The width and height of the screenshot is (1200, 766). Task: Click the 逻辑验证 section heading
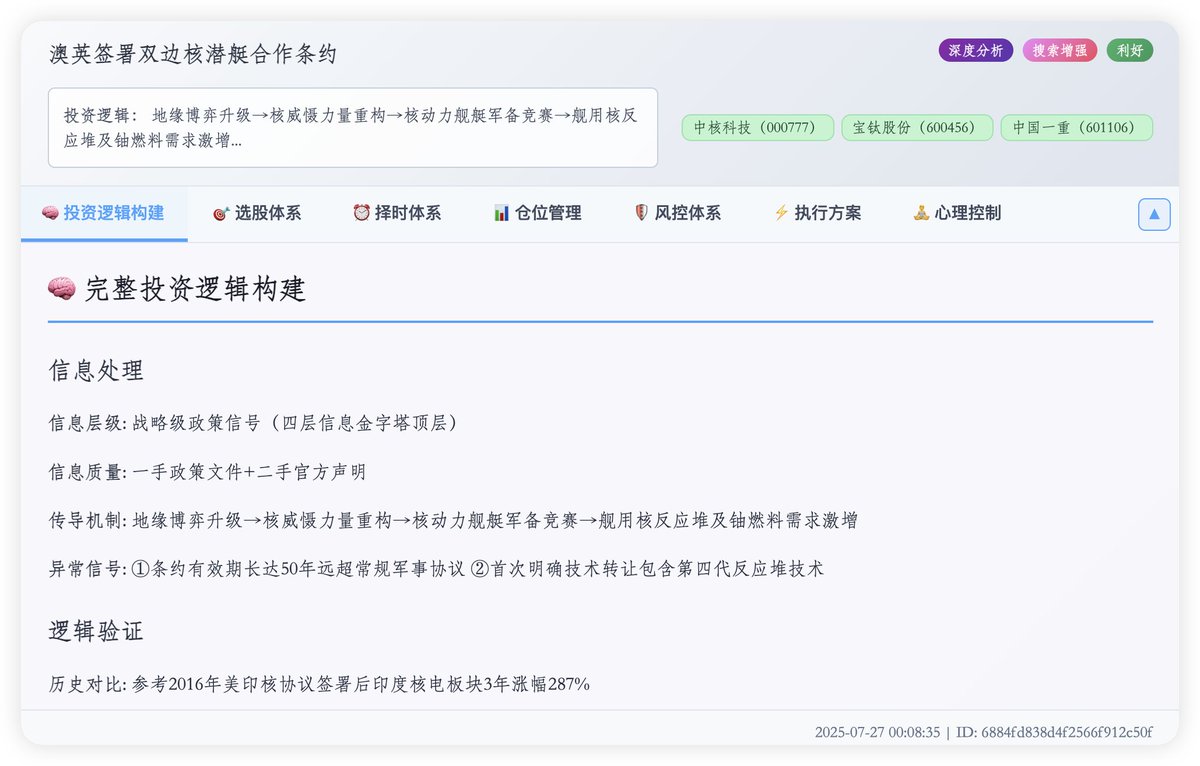[96, 631]
